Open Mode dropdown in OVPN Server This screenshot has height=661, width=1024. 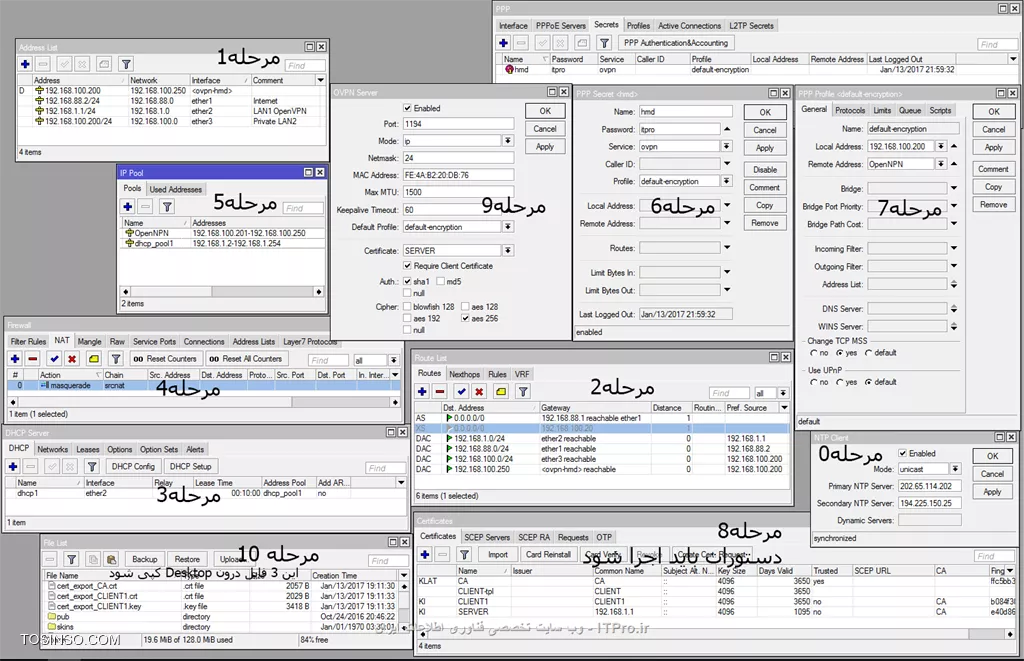pos(507,140)
